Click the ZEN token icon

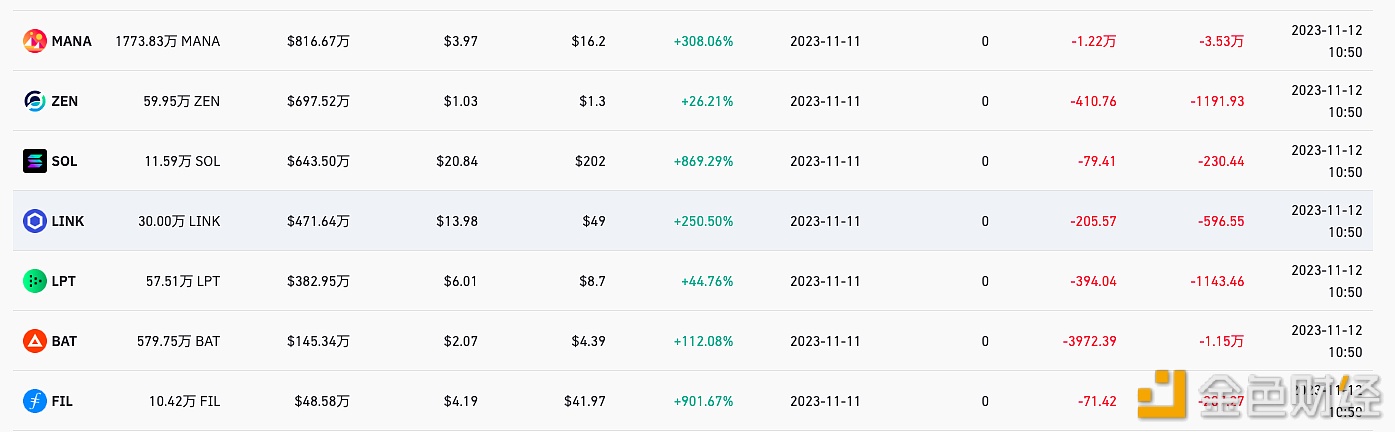[35, 101]
